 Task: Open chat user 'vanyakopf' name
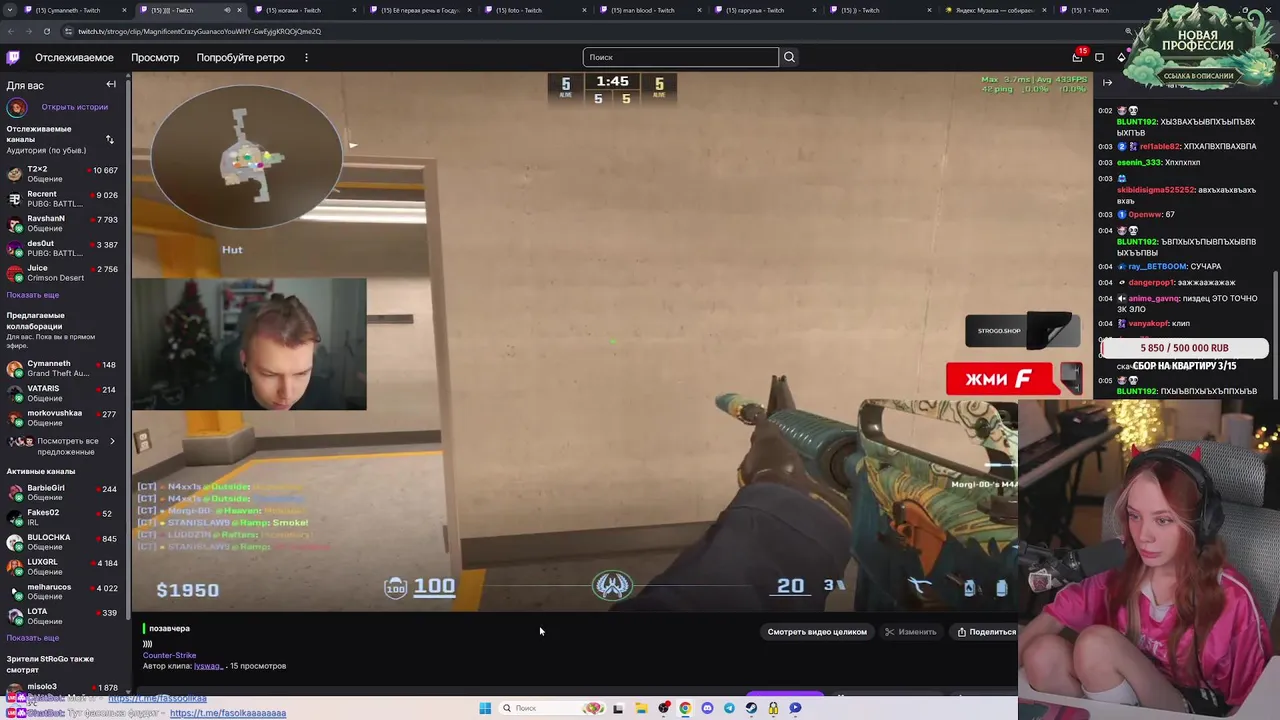pyautogui.click(x=1148, y=324)
